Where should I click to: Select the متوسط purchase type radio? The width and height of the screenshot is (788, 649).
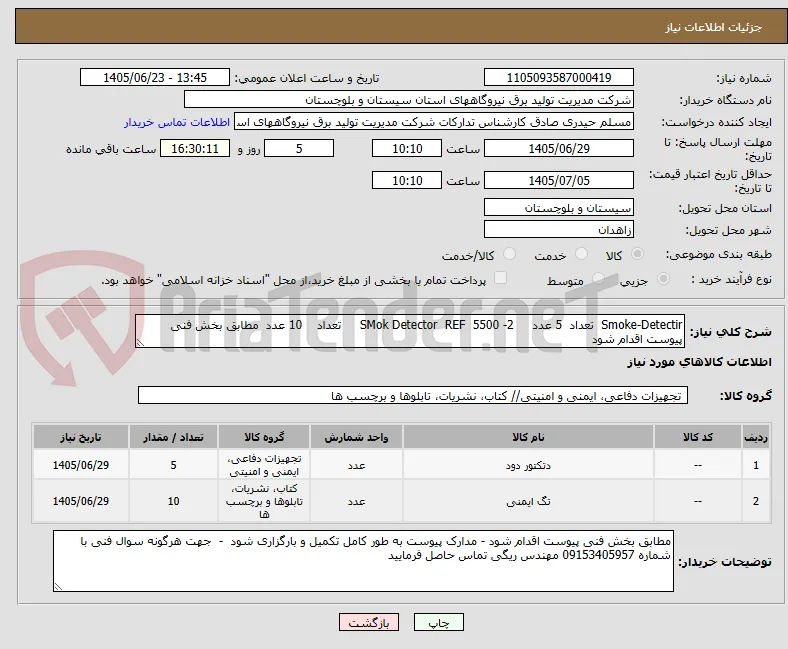[598, 279]
